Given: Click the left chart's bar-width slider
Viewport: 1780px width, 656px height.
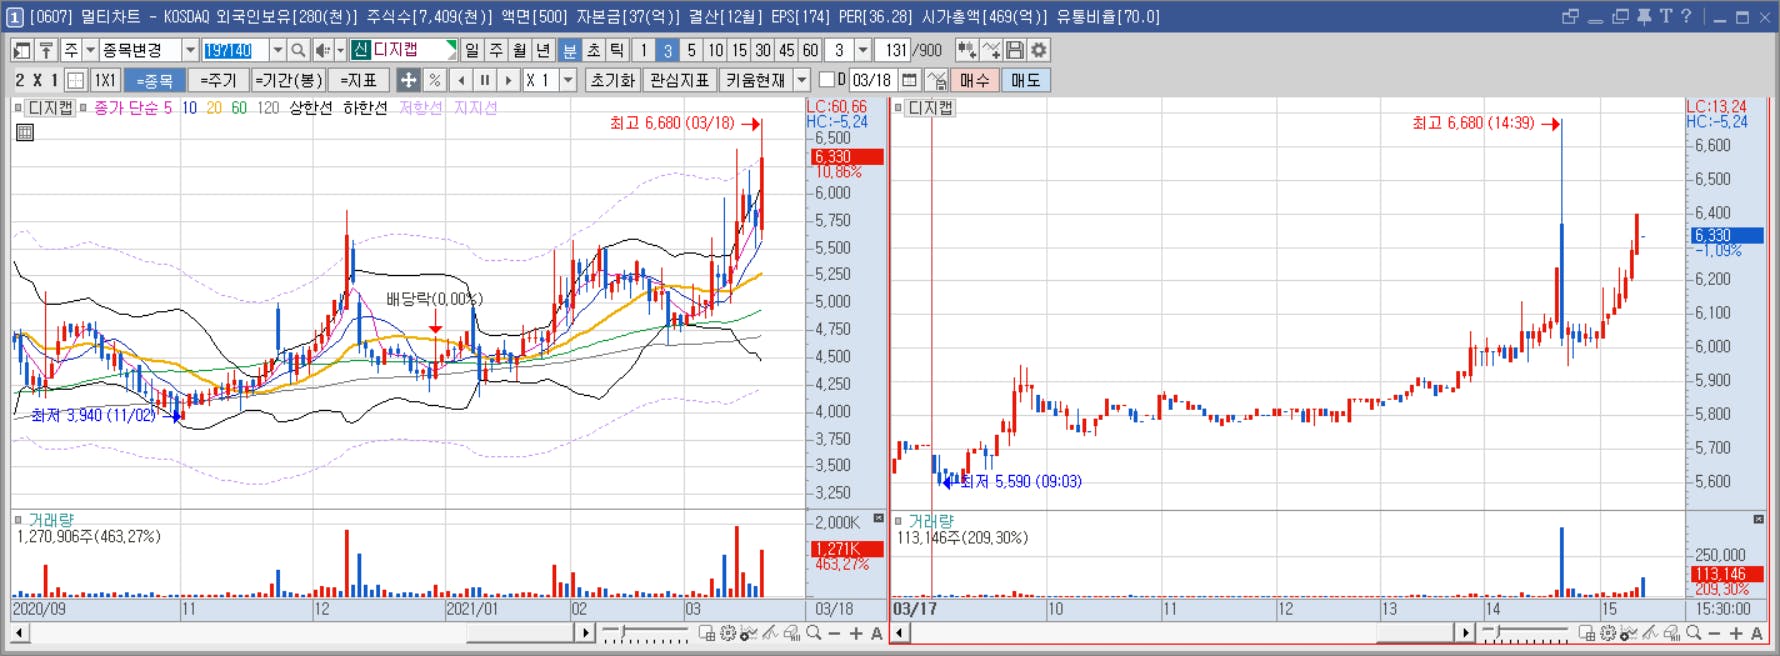Looking at the screenshot, I should coord(645,633).
